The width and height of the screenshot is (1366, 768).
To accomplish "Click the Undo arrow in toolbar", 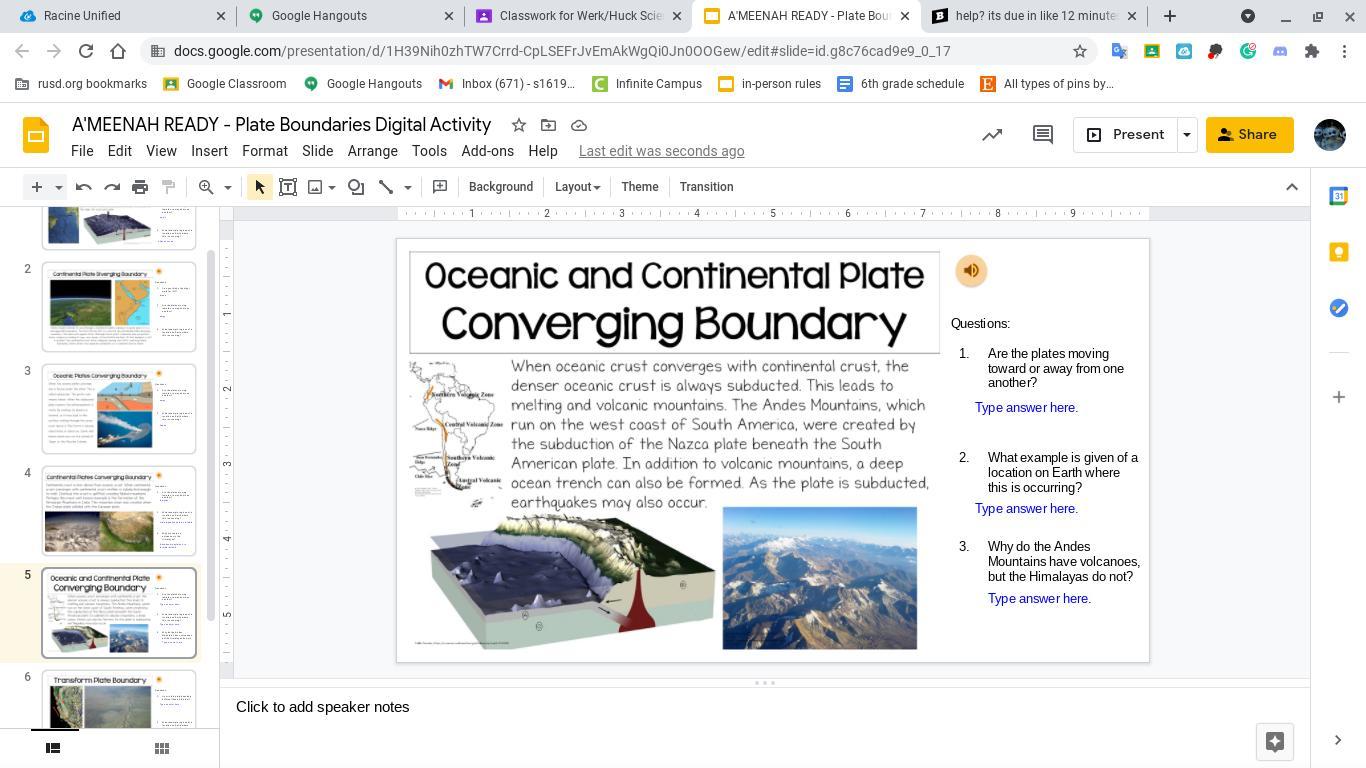I will (84, 187).
